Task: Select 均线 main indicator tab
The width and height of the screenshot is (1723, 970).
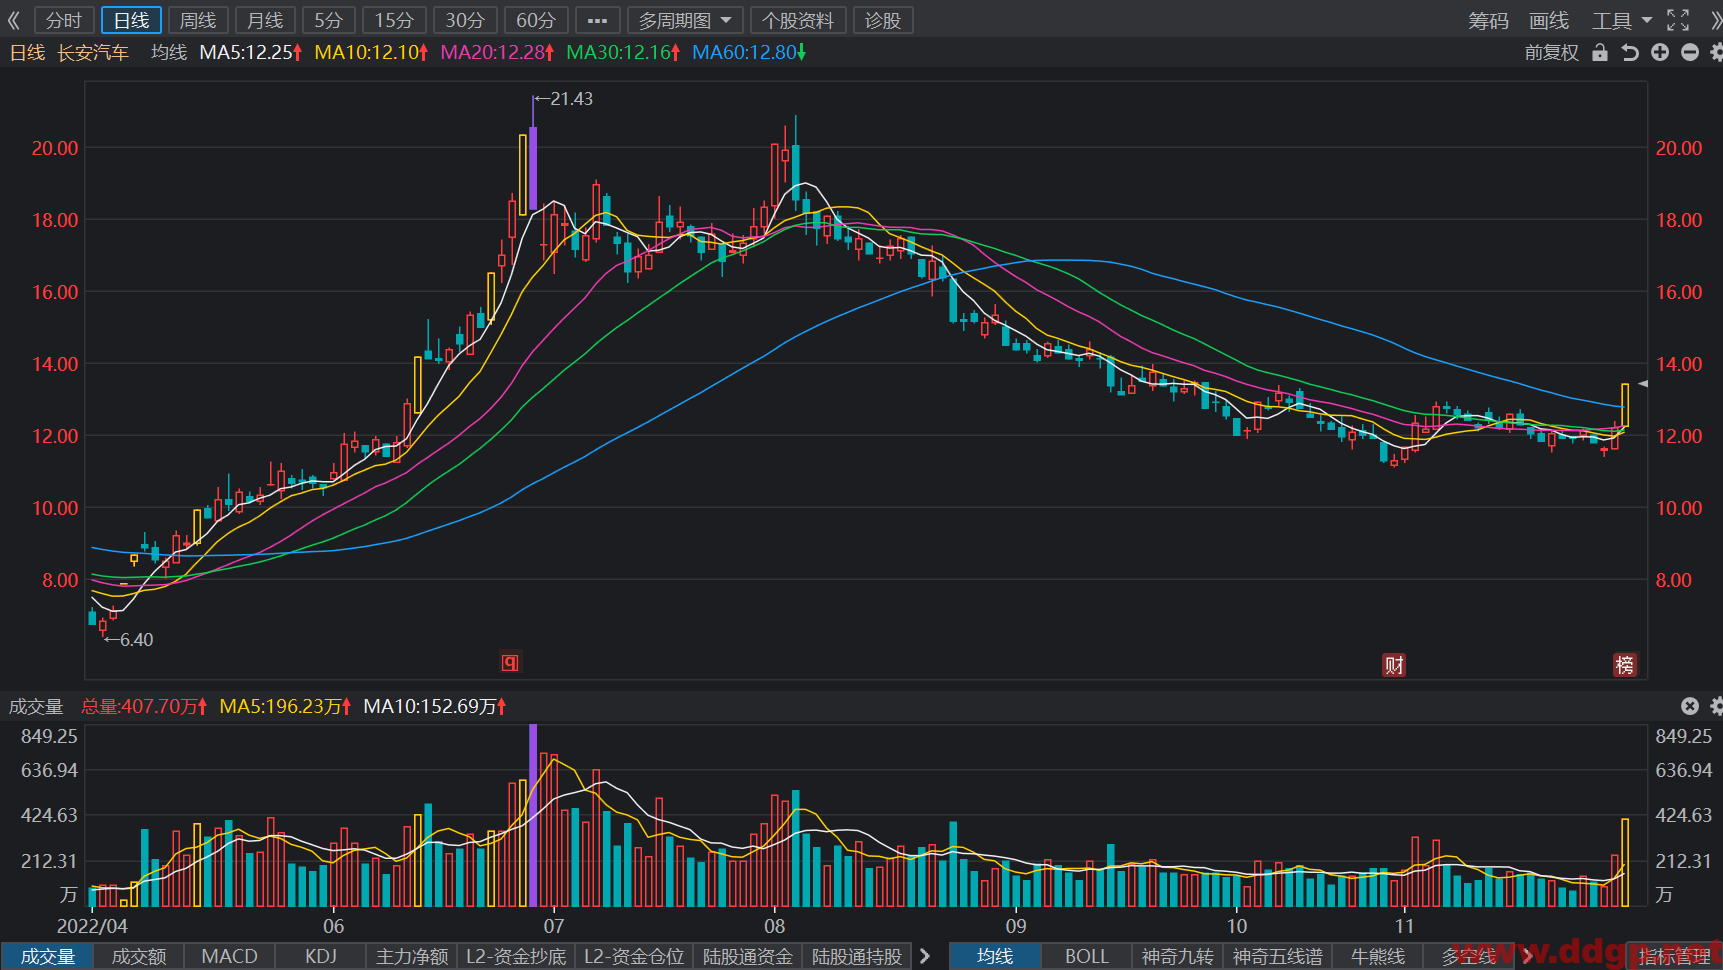Action: point(995,956)
